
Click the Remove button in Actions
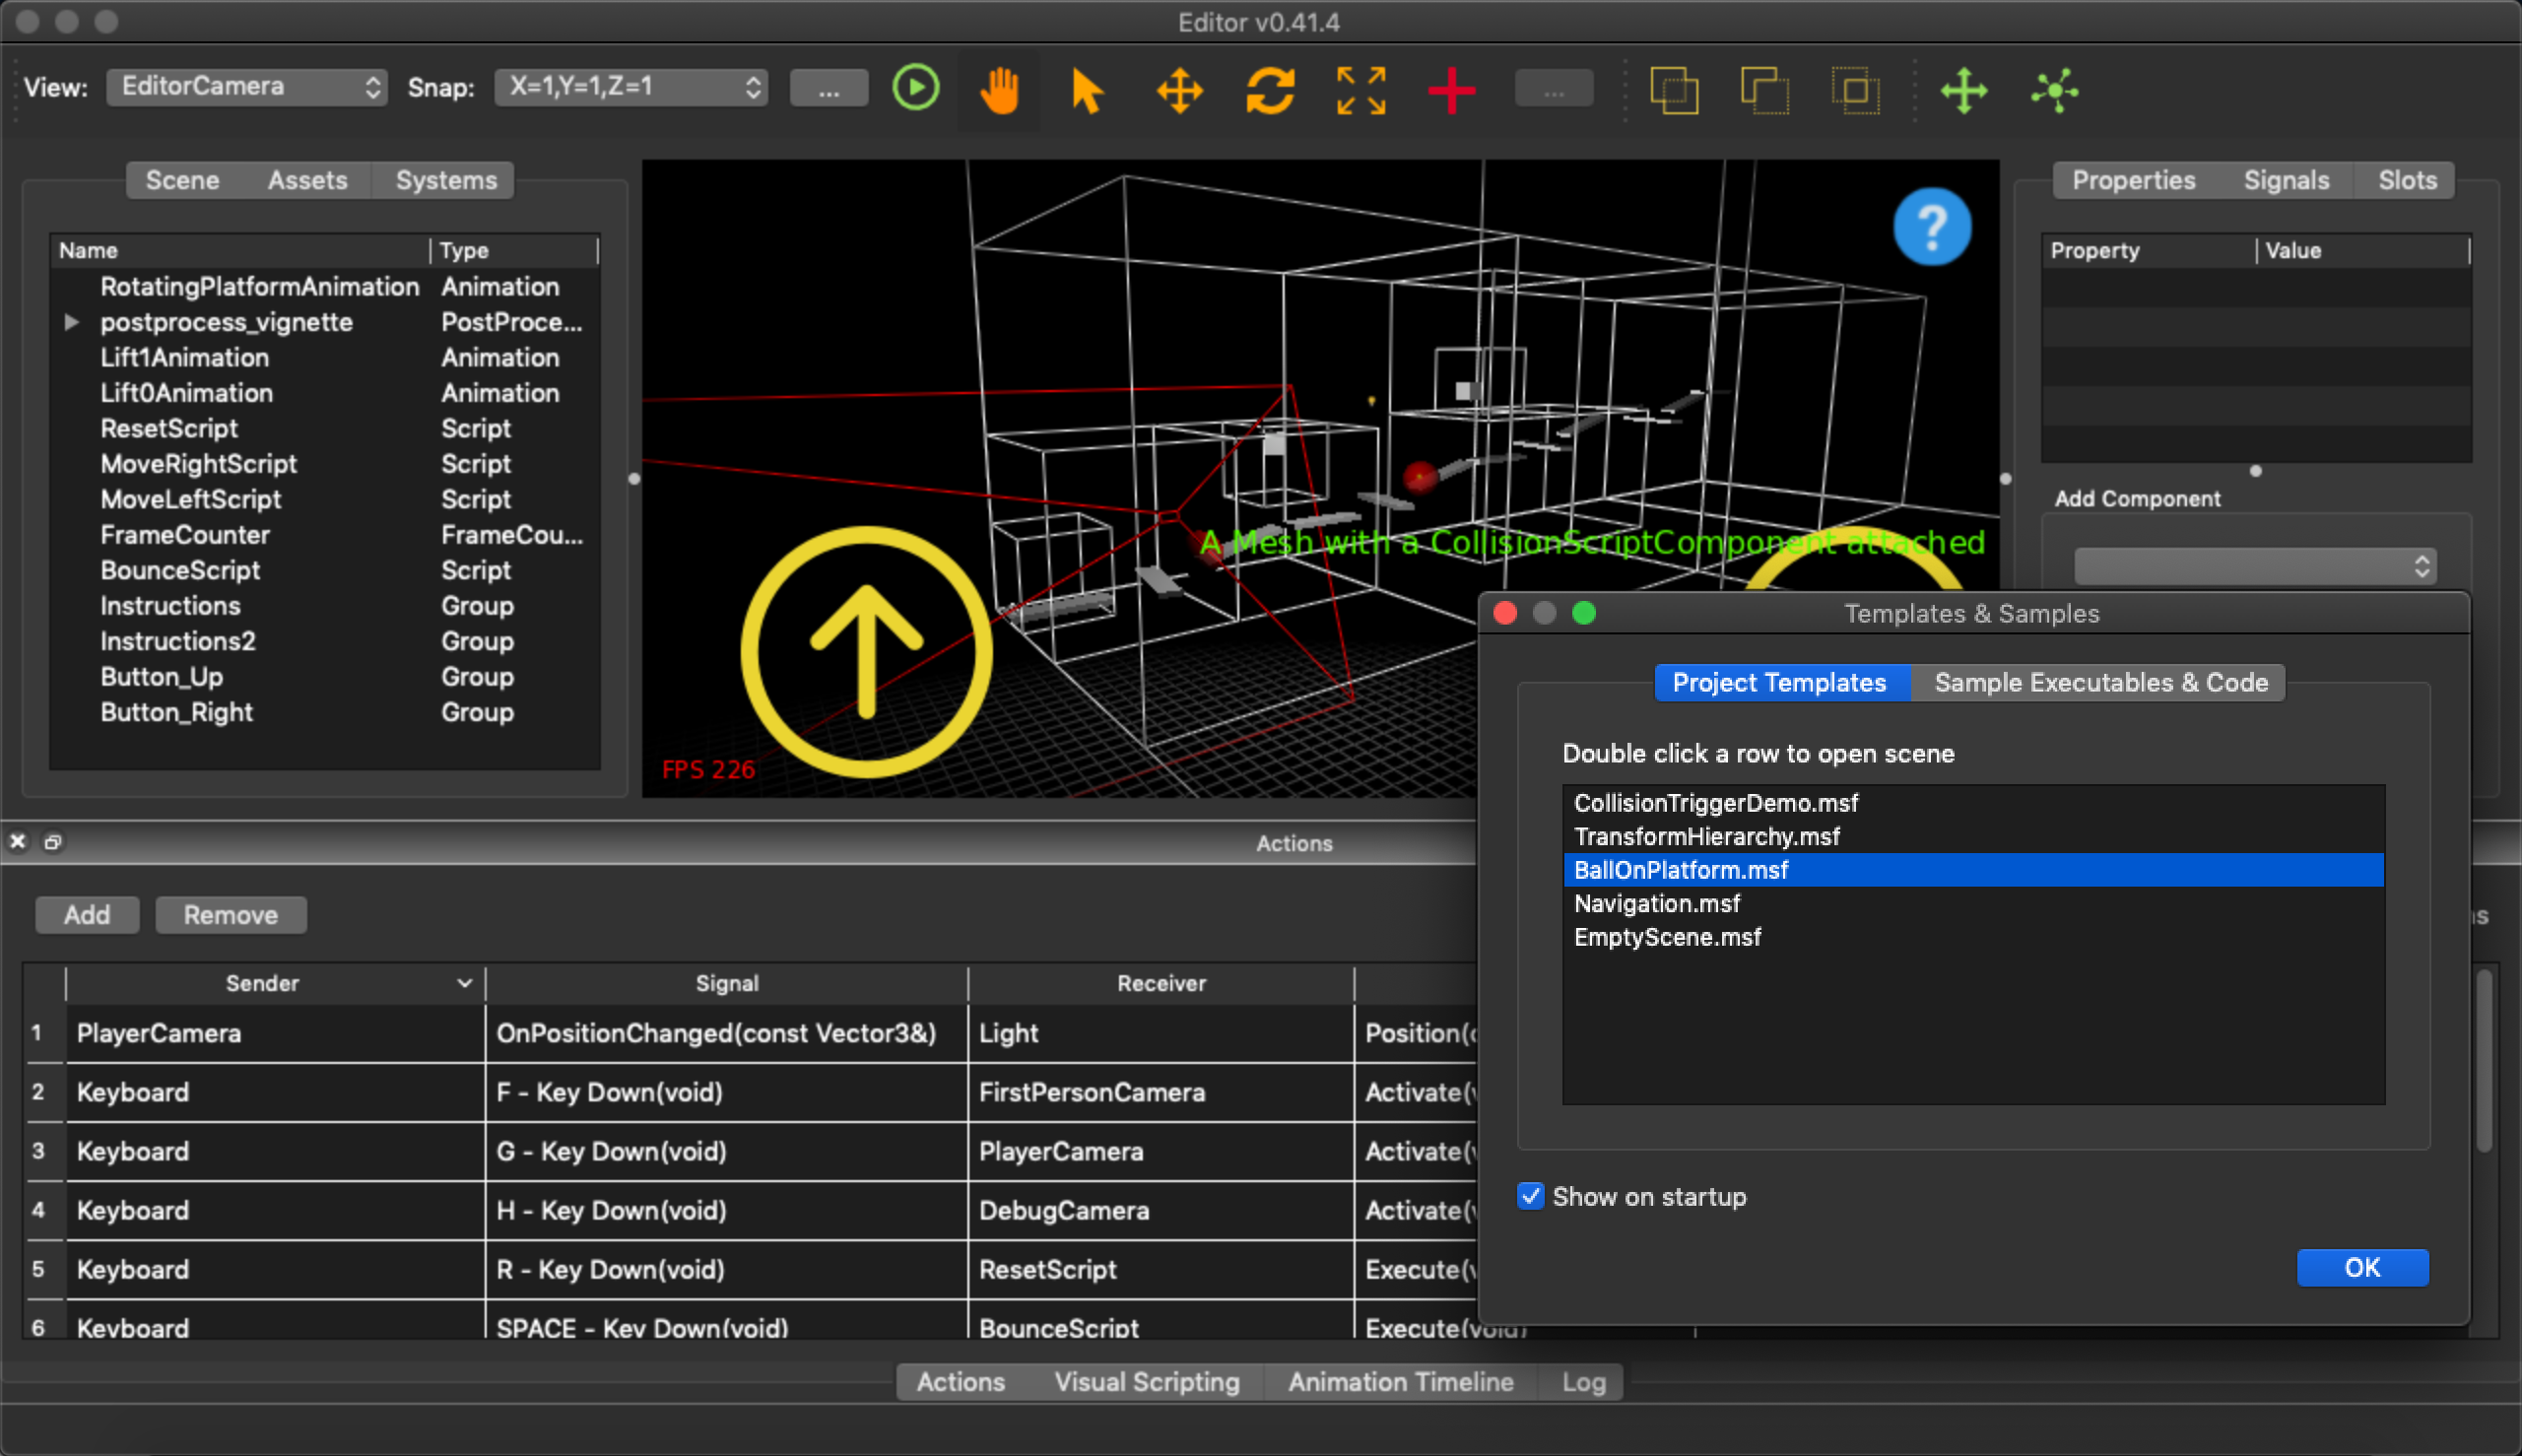point(230,914)
